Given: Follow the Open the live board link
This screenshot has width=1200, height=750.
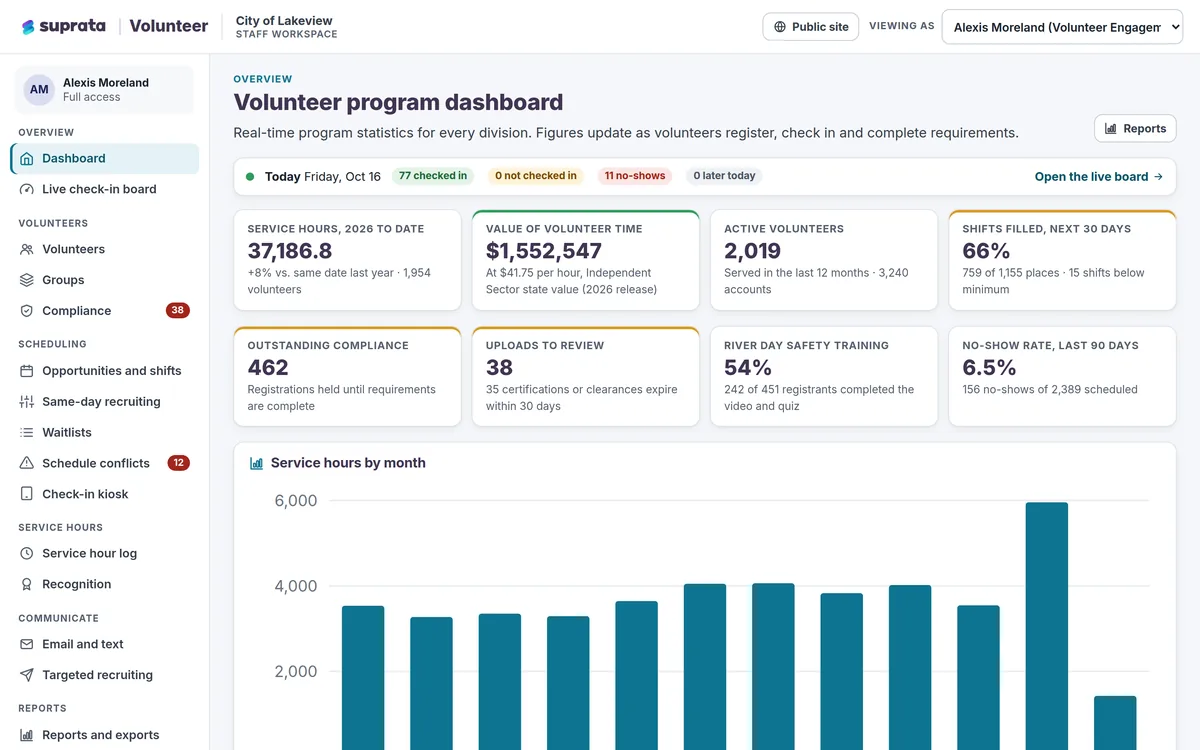Looking at the screenshot, I should coord(1098,177).
